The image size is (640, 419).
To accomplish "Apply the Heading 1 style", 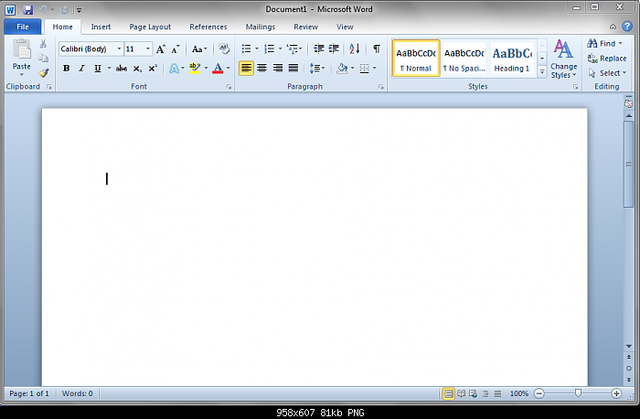I will [x=512, y=58].
